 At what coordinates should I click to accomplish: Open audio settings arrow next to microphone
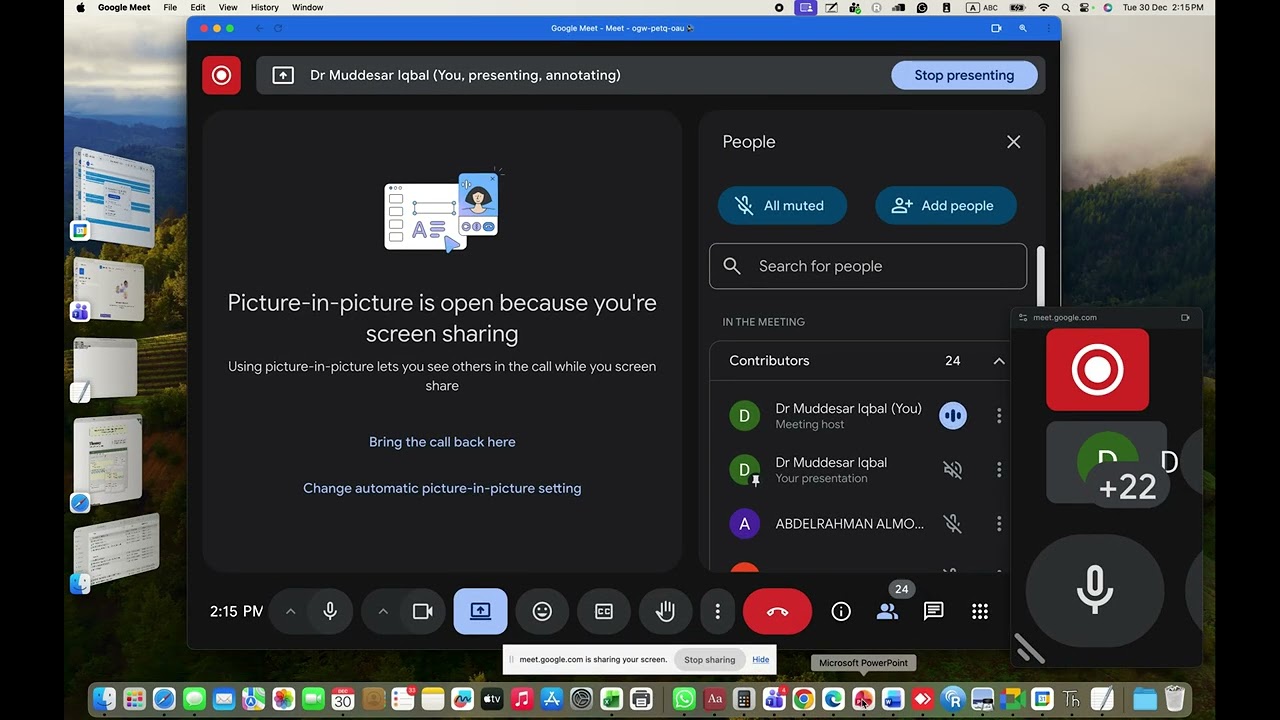click(290, 611)
